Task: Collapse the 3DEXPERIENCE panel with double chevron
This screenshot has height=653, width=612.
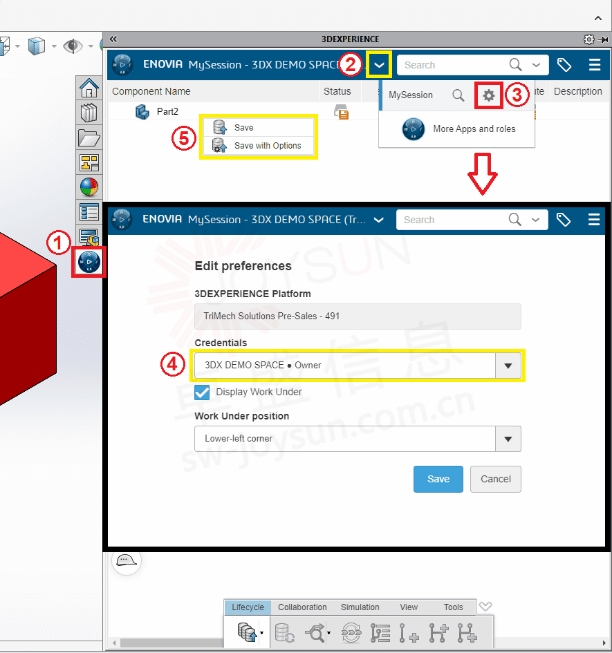Action: (113, 39)
